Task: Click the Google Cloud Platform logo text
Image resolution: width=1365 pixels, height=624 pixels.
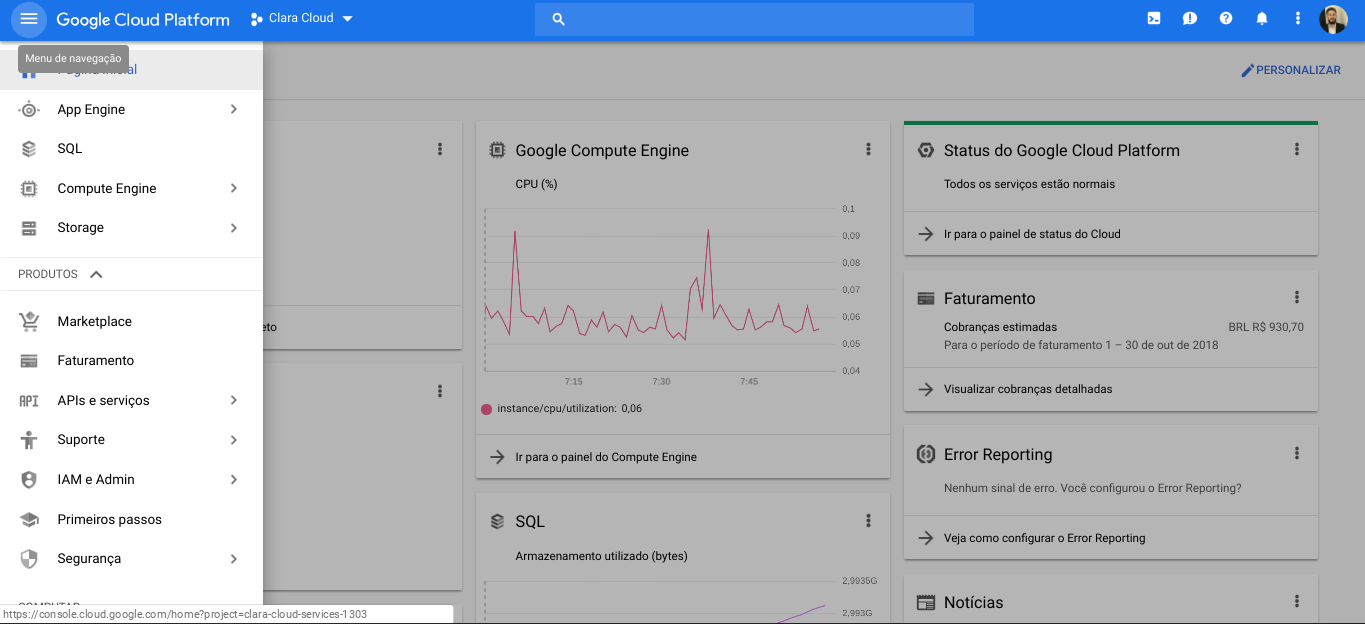Action: 143,19
